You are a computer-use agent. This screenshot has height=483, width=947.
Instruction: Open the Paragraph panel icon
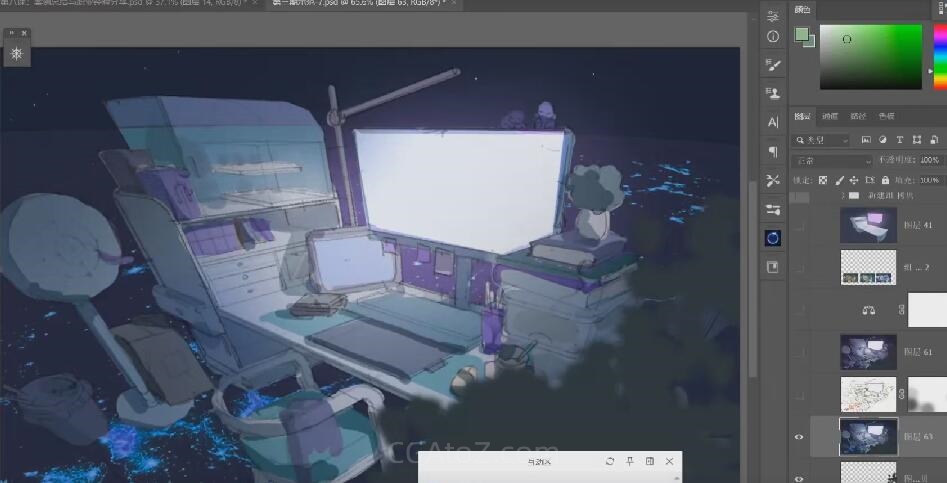point(772,152)
